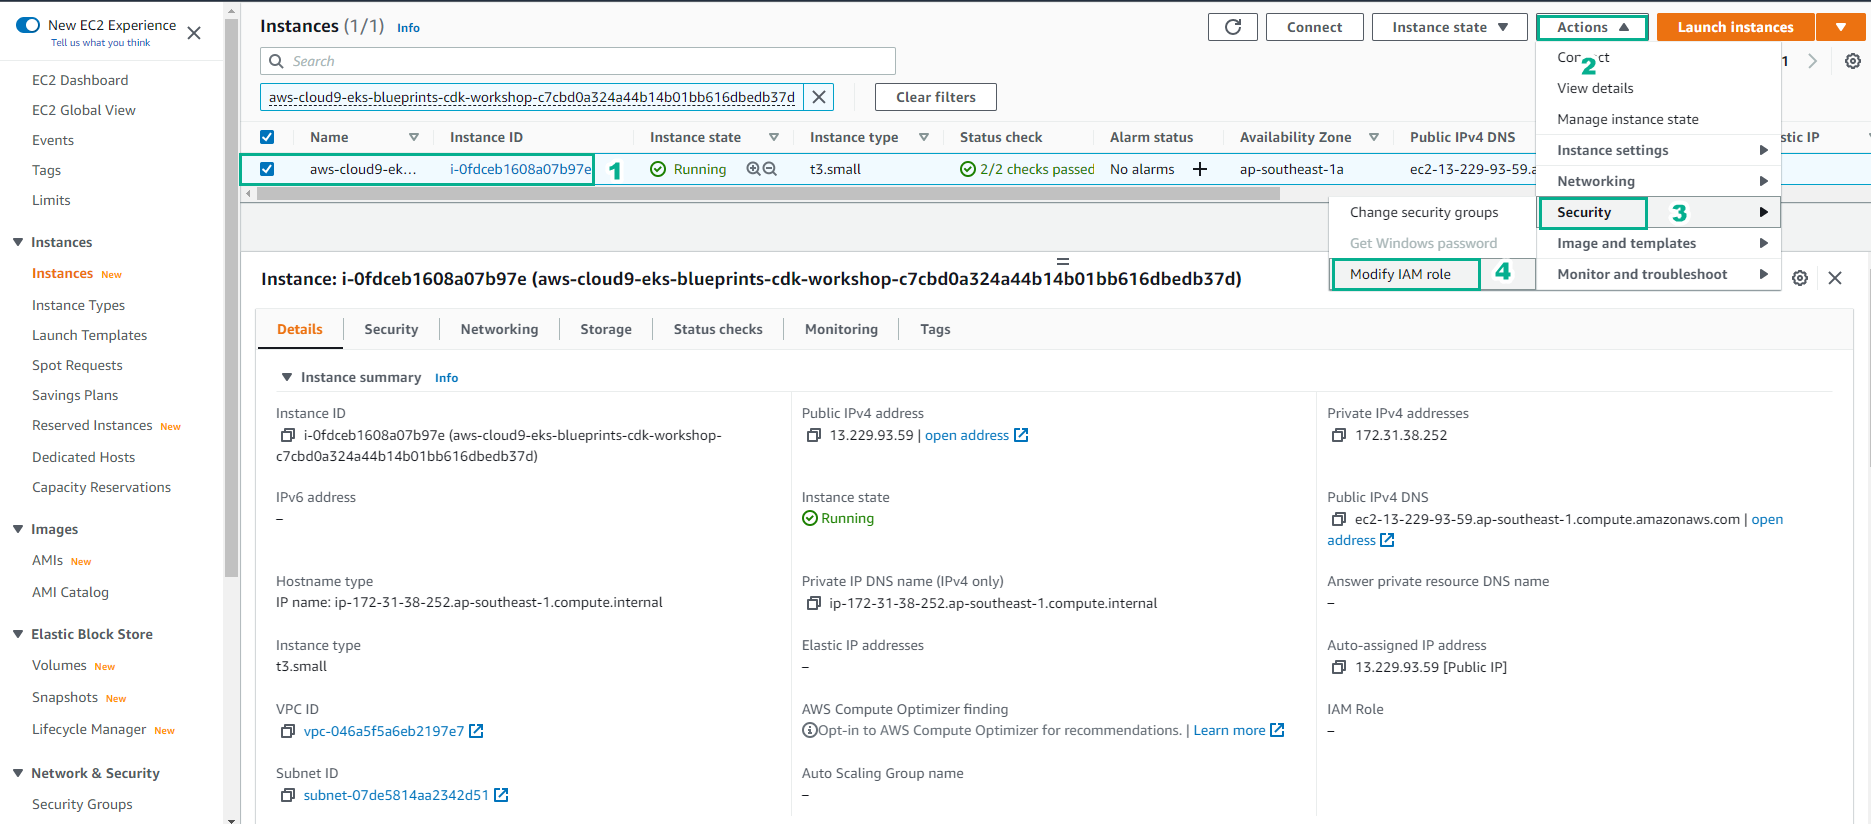Sort by Availability Zone column arrow
This screenshot has width=1871, height=824.
point(1374,137)
